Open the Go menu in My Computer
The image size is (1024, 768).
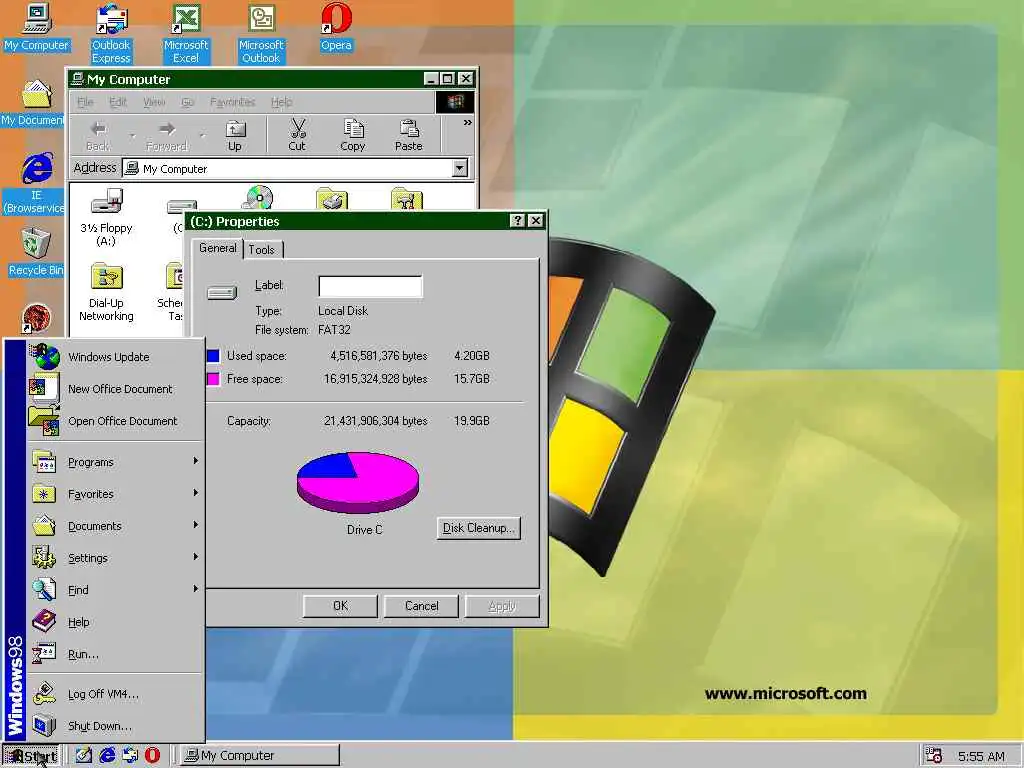(x=187, y=102)
